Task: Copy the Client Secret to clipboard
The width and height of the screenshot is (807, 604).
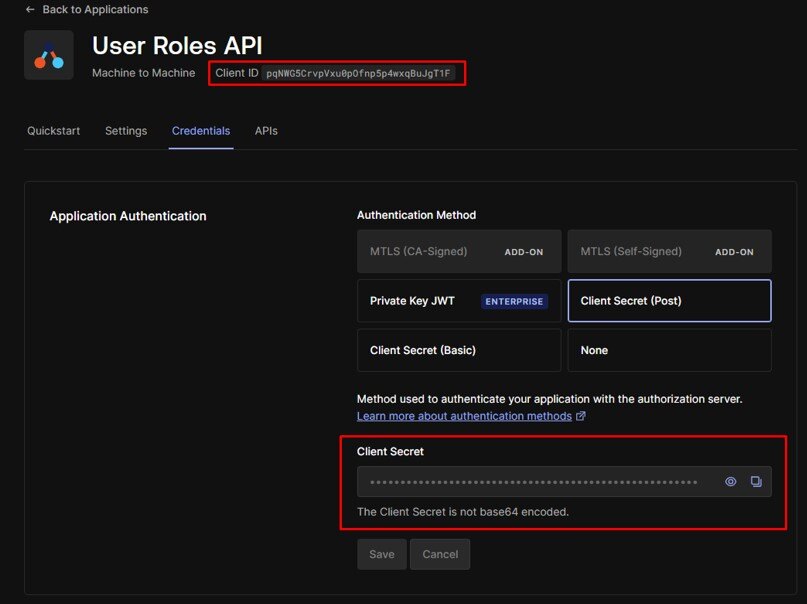Action: (x=756, y=482)
